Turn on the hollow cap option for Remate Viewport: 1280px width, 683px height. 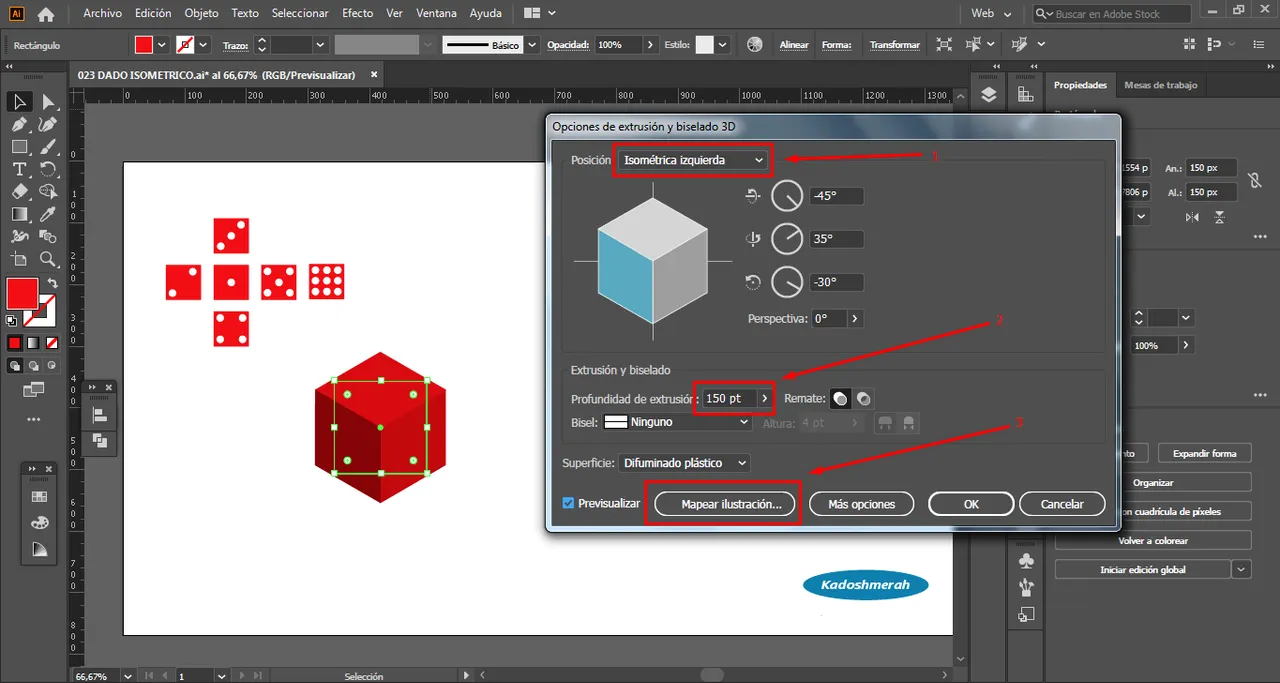point(863,398)
